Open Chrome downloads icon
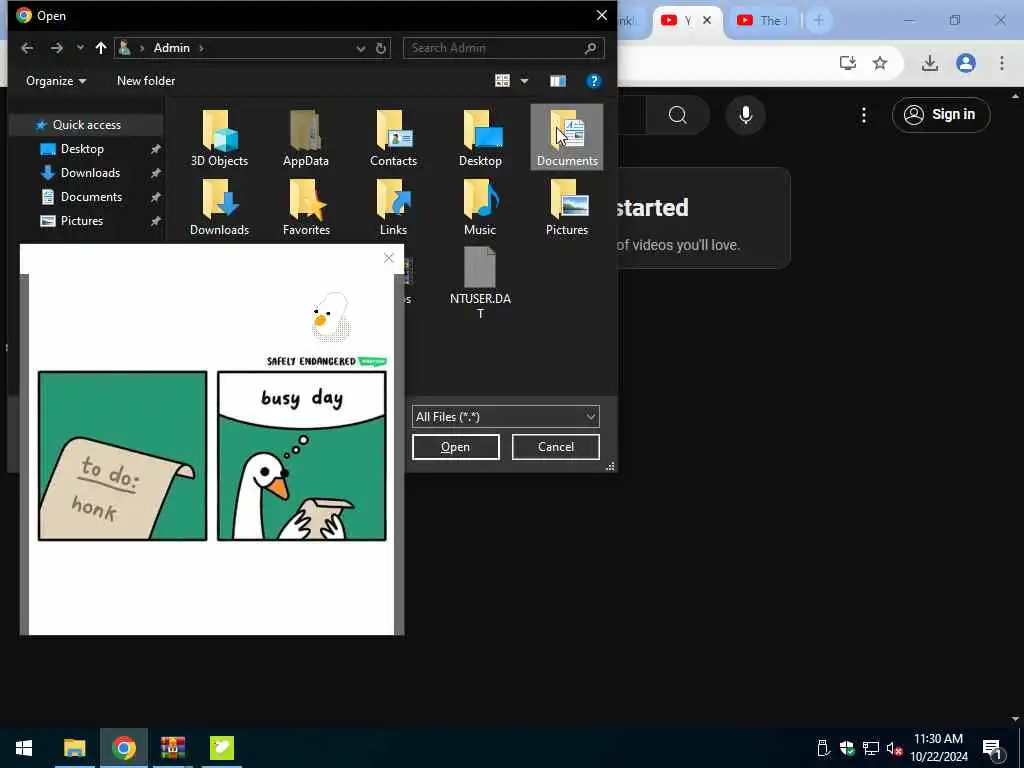This screenshot has height=768, width=1024. [929, 63]
